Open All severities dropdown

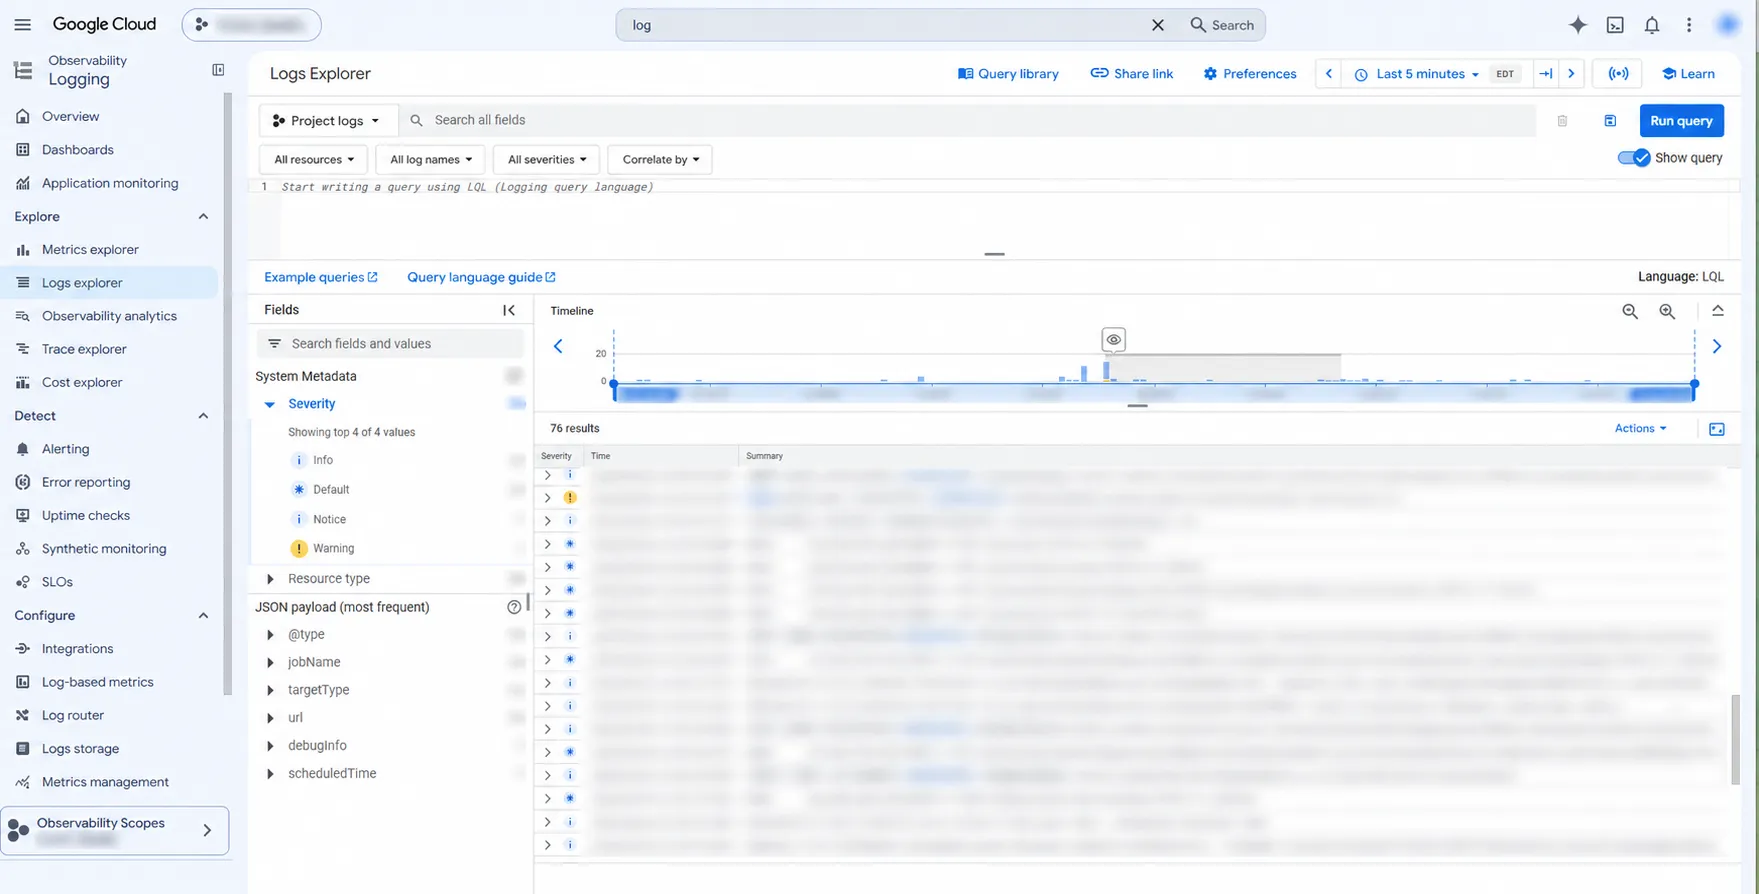tap(547, 160)
